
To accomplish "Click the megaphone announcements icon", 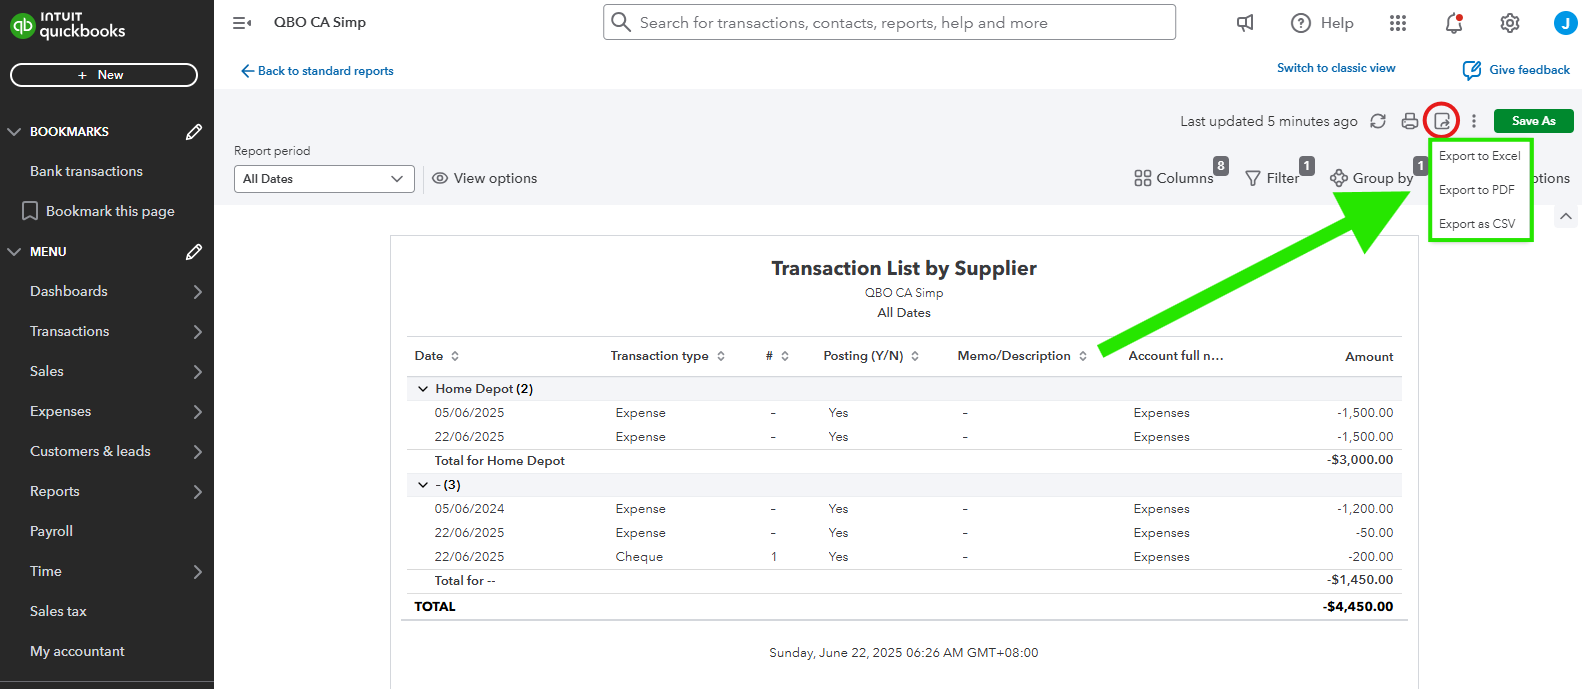I will click(1245, 23).
